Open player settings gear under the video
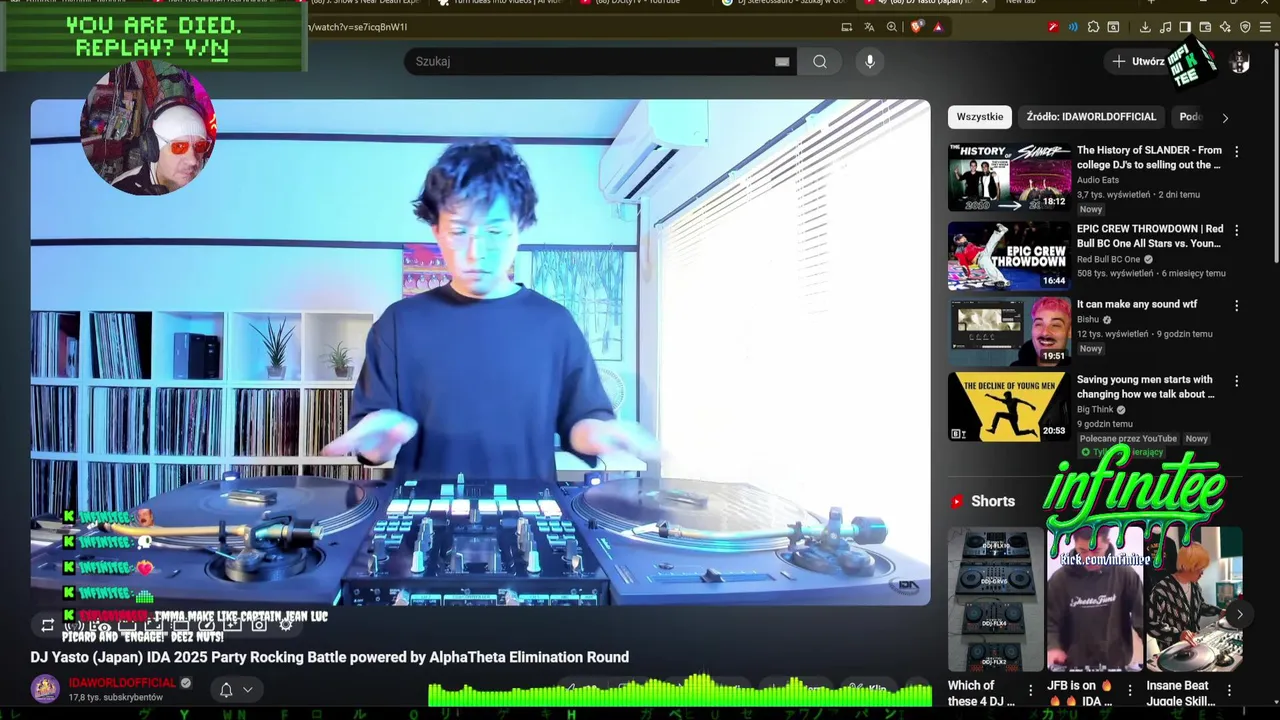The height and width of the screenshot is (720, 1280). point(285,624)
